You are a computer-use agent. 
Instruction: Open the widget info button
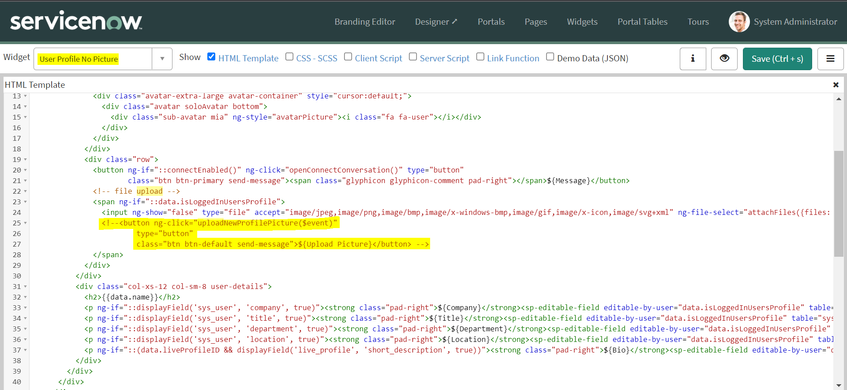click(693, 59)
